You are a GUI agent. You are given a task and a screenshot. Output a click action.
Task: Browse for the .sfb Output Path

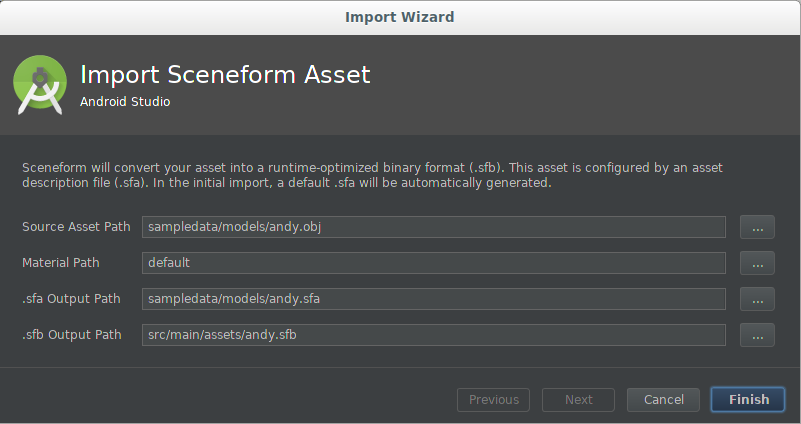757,335
